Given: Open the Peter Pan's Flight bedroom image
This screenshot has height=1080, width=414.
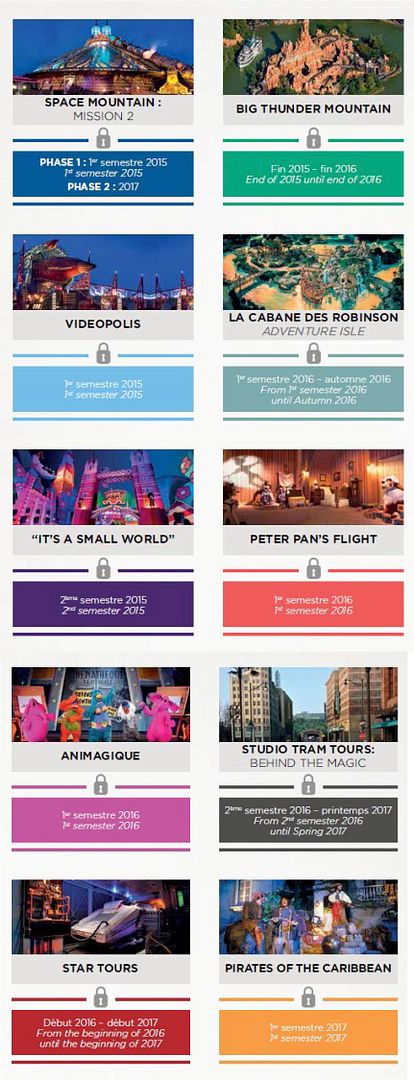Looking at the screenshot, I should click(x=313, y=487).
